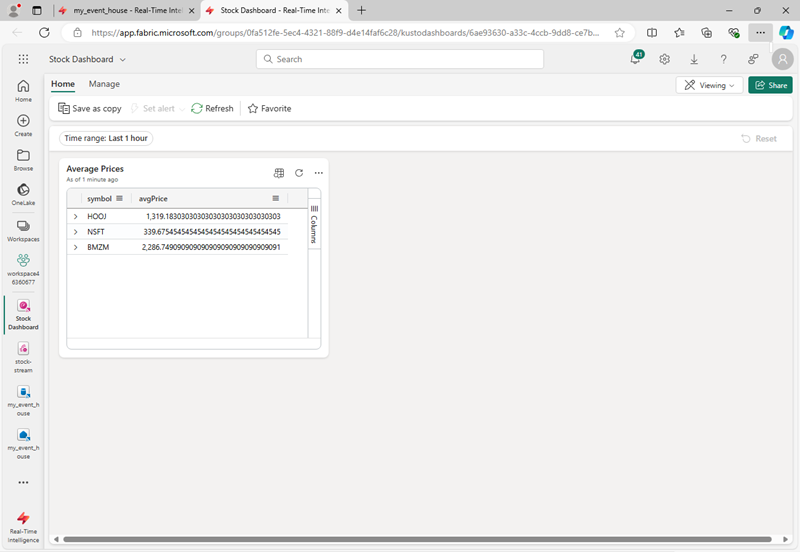Viewport: 800px width, 552px height.
Task: Focus the Search box
Action: [x=400, y=59]
